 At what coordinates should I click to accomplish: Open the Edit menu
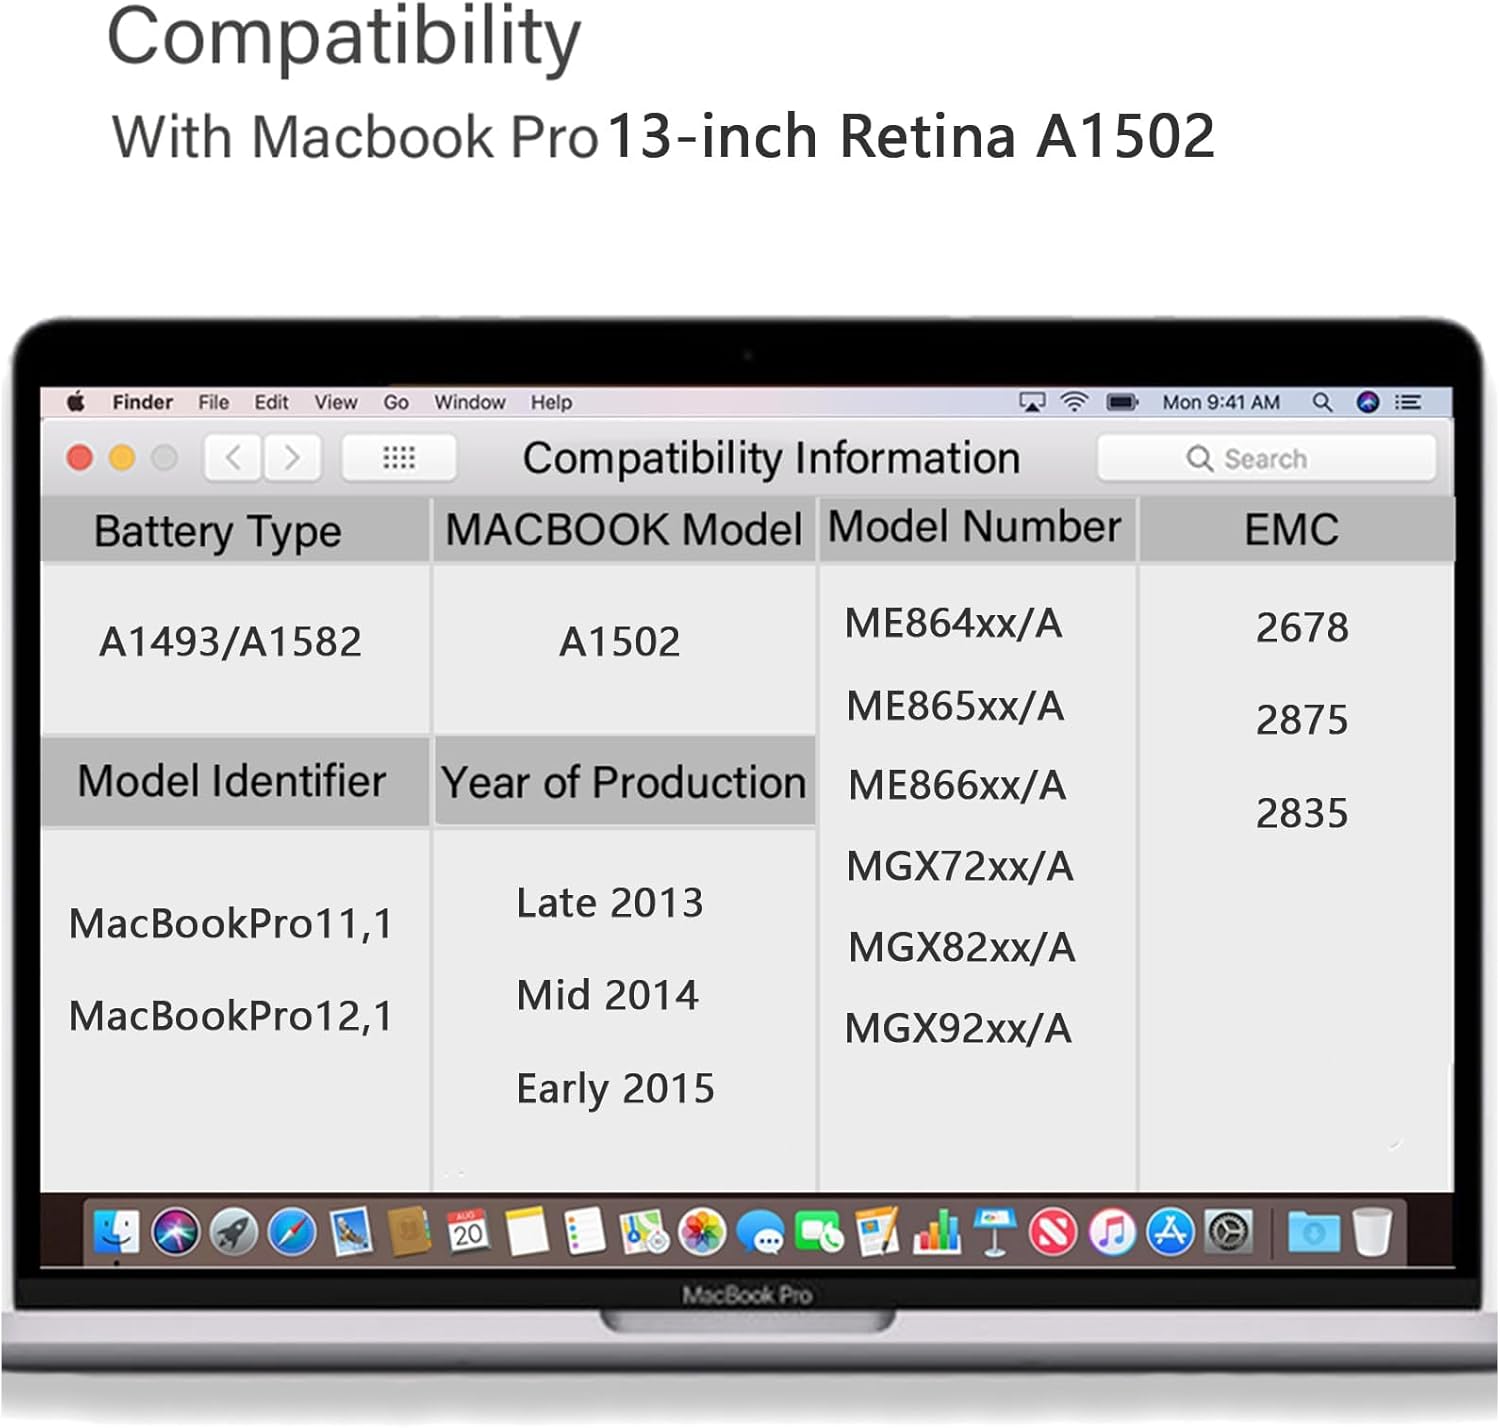[271, 402]
